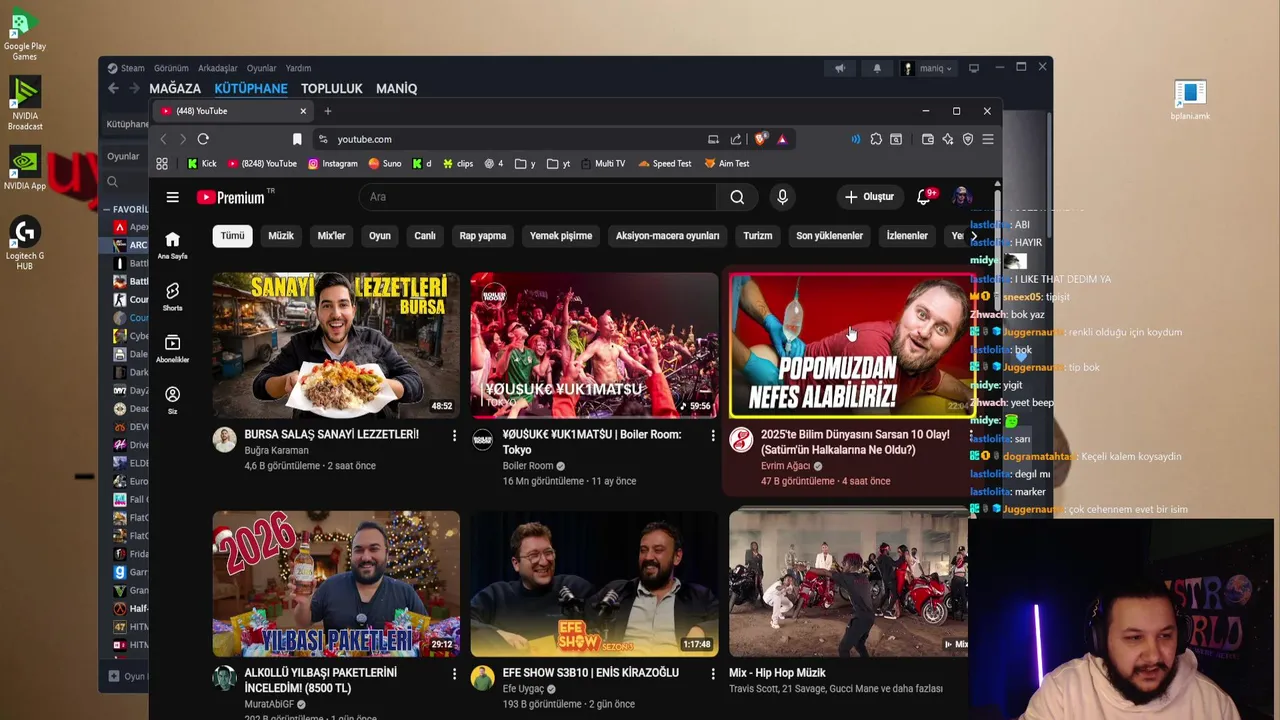This screenshot has height=720, width=1280.
Task: Open the Yardım menu in Steam
Action: (299, 68)
